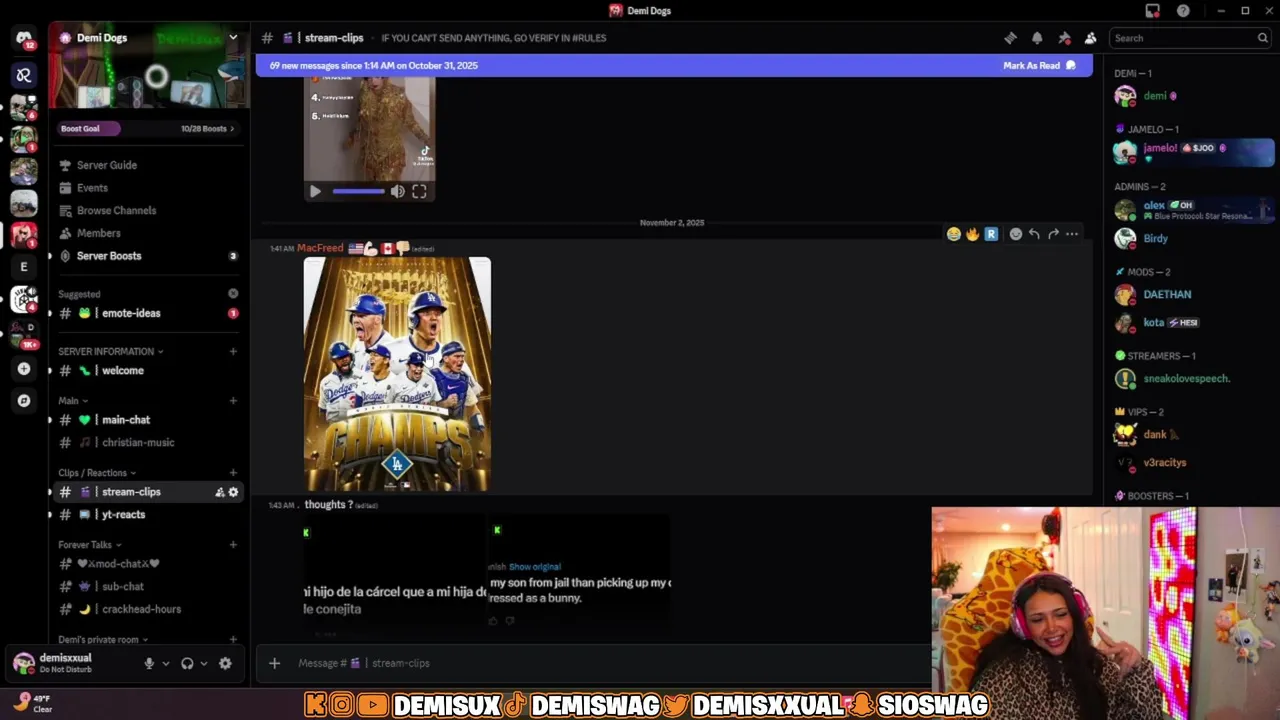Open welcome channel
The height and width of the screenshot is (720, 1280).
coord(148,370)
